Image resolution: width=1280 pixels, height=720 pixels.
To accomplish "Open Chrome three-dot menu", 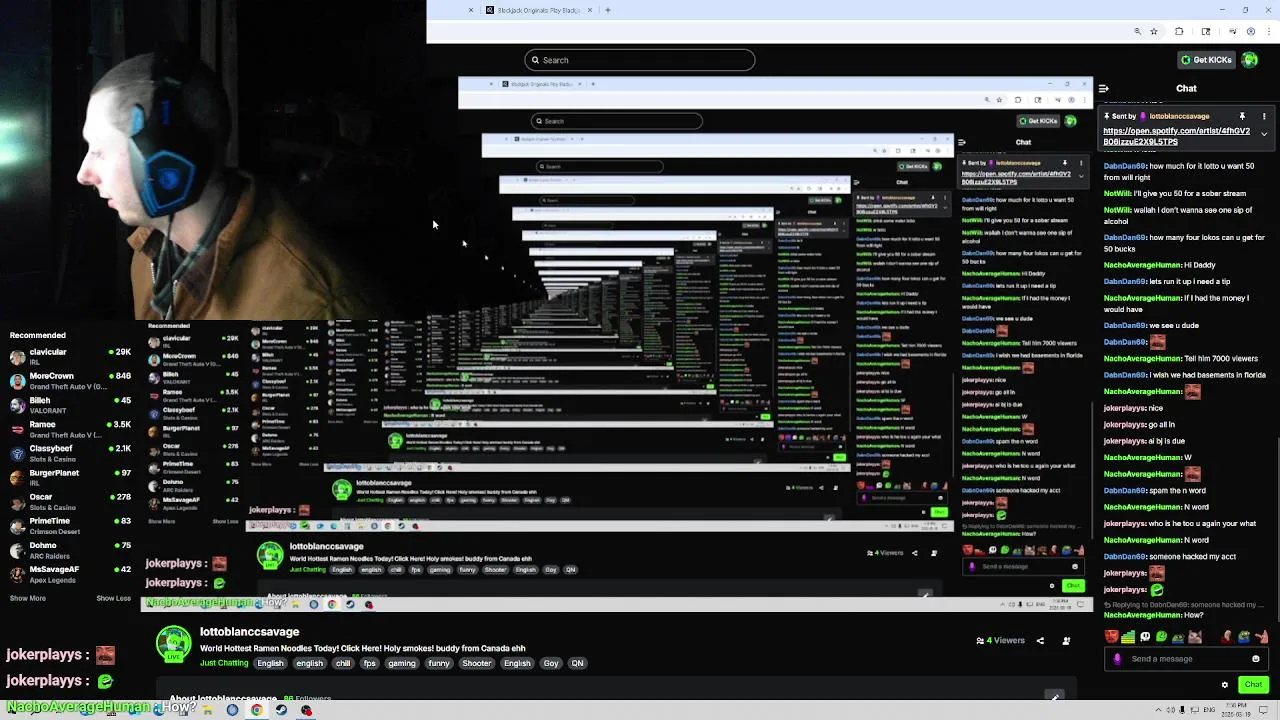I will pyautogui.click(x=1268, y=32).
